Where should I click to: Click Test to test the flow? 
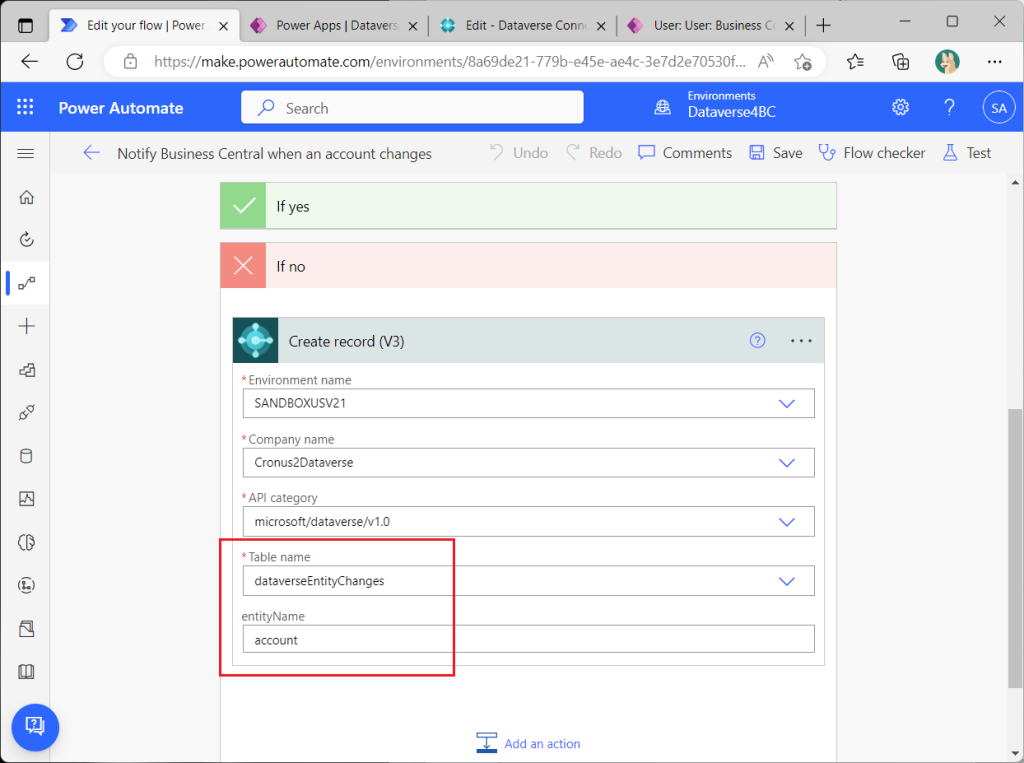967,153
